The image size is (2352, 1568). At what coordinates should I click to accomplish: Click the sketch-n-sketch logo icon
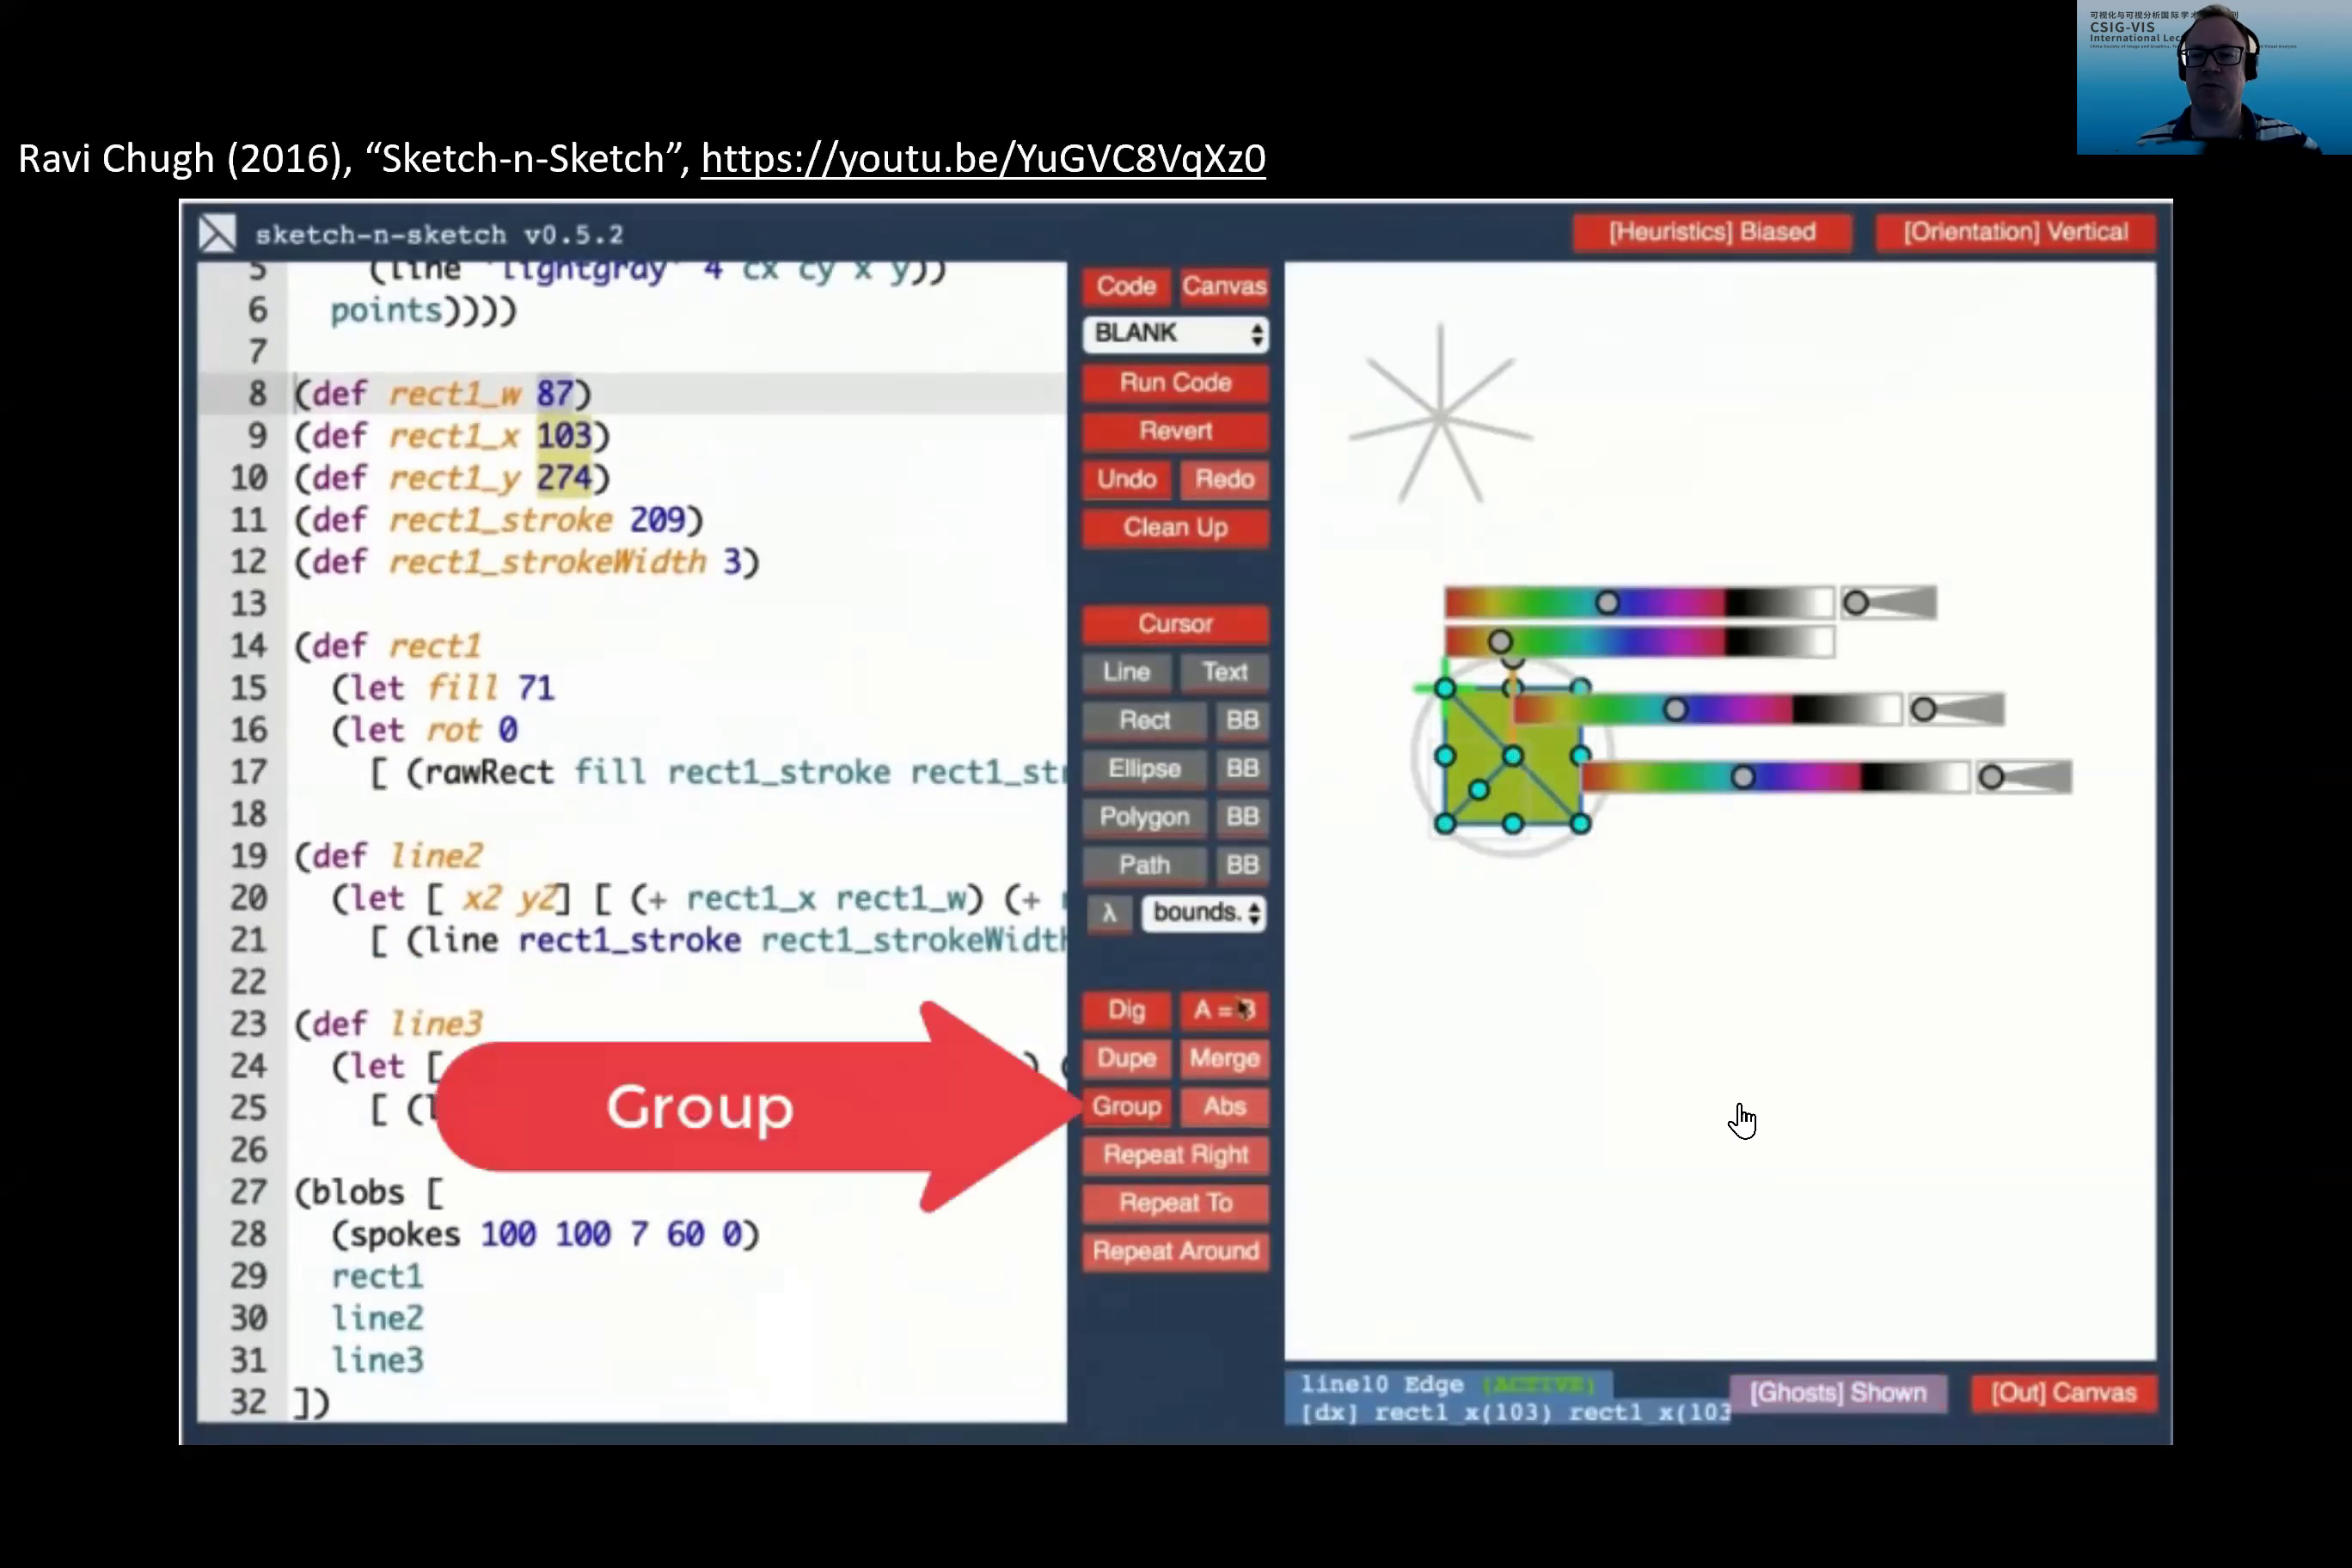coord(217,234)
